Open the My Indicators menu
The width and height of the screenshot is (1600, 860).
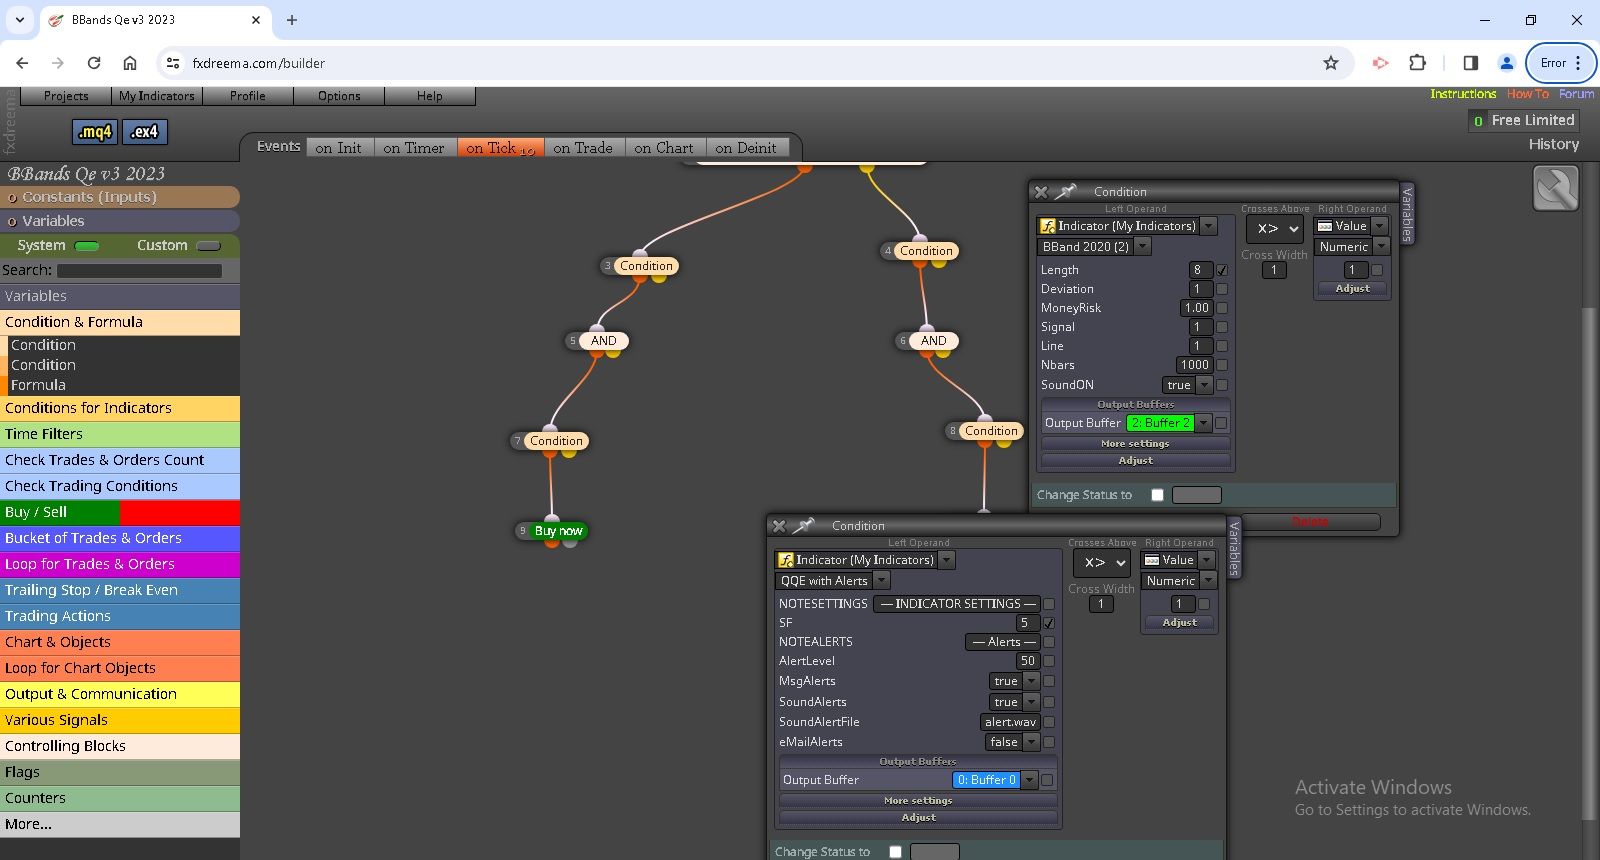157,96
